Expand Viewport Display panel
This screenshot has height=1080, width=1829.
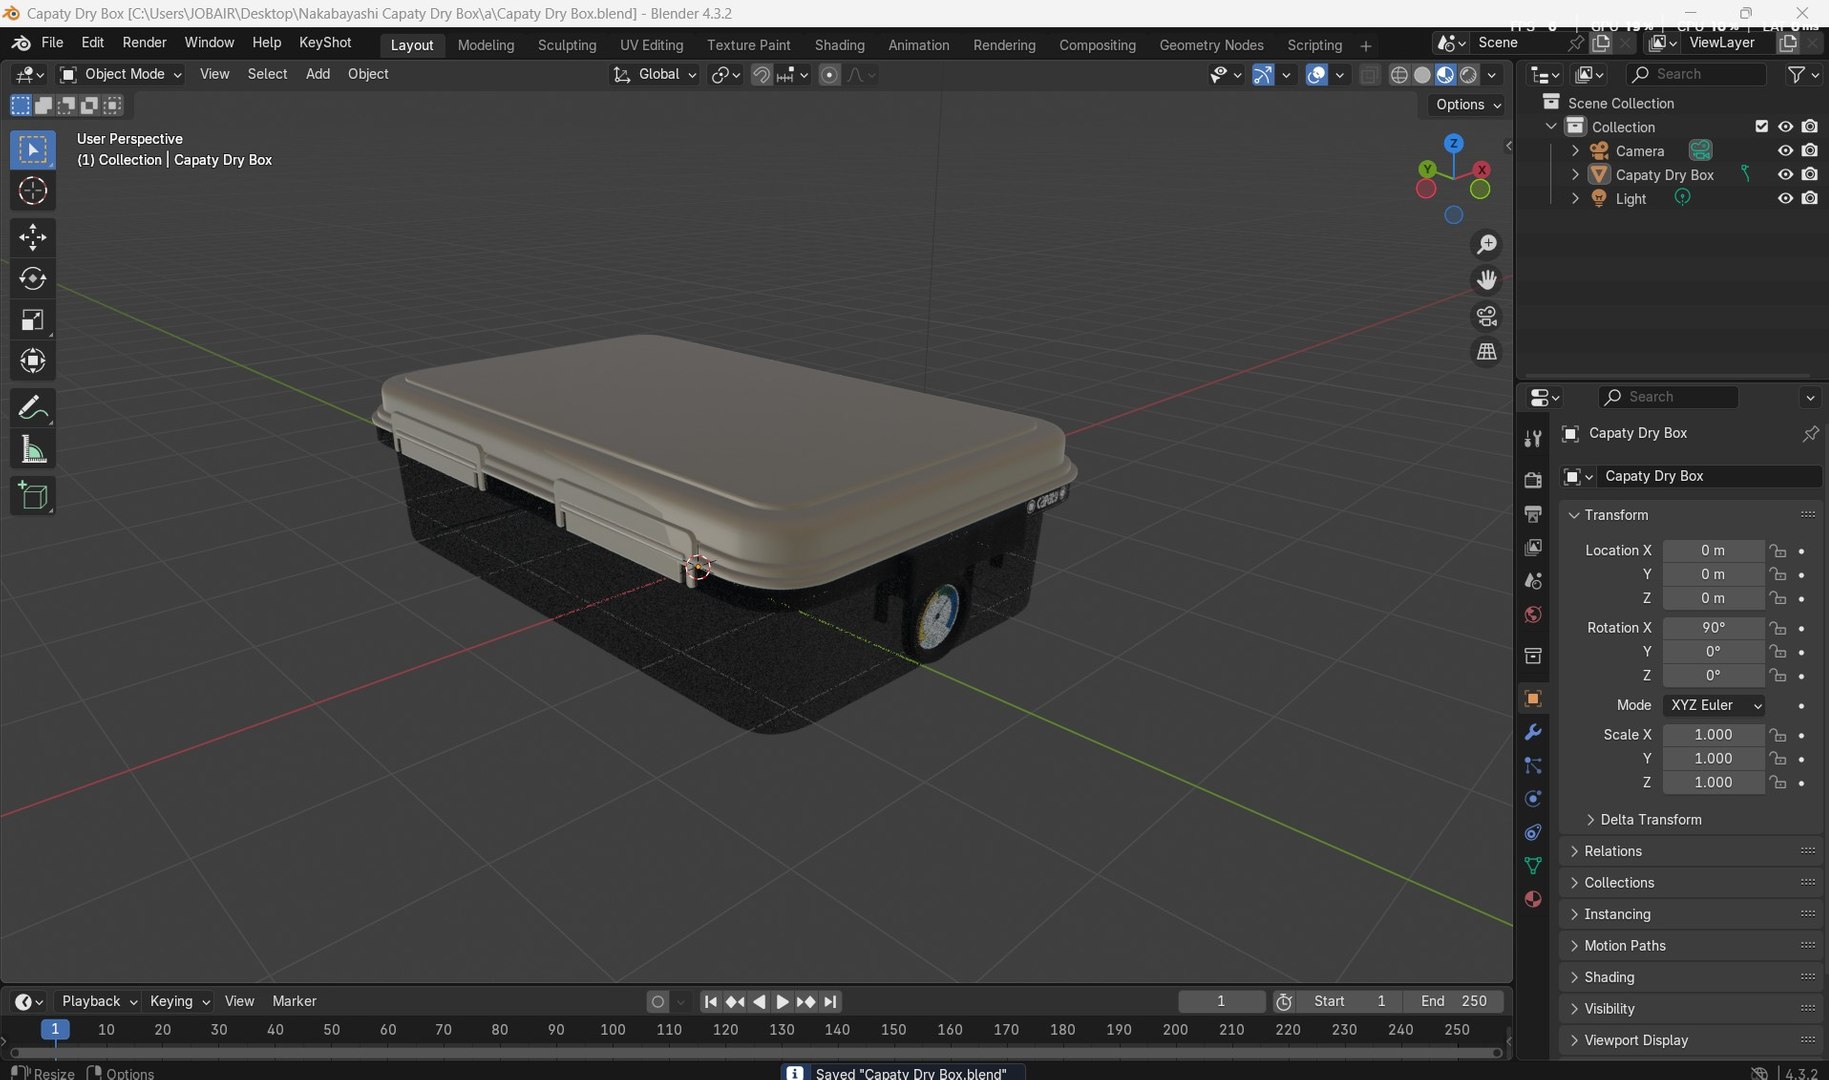pyautogui.click(x=1636, y=1040)
